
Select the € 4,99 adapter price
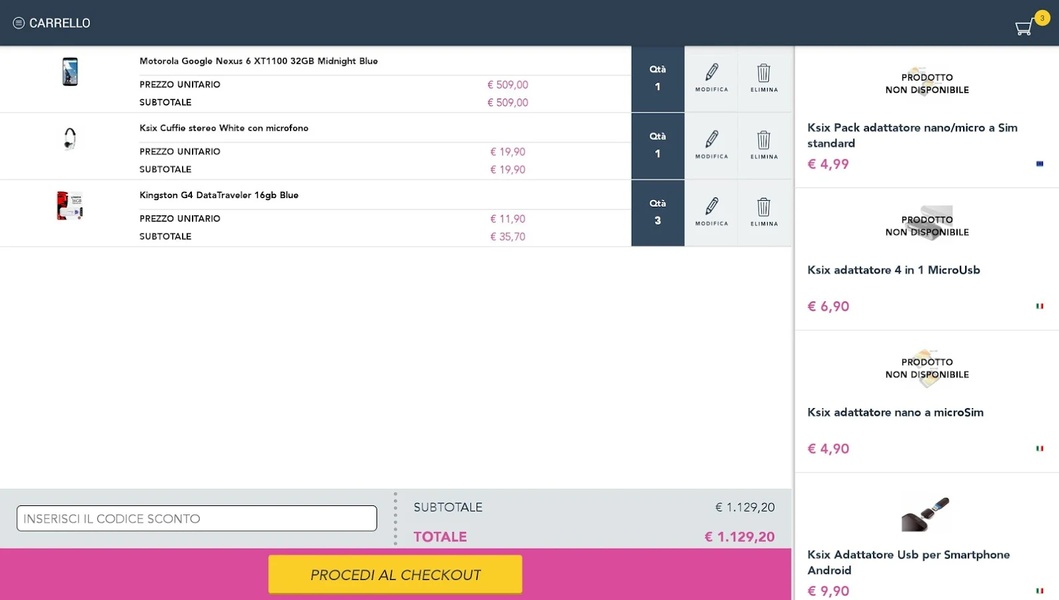pos(828,164)
